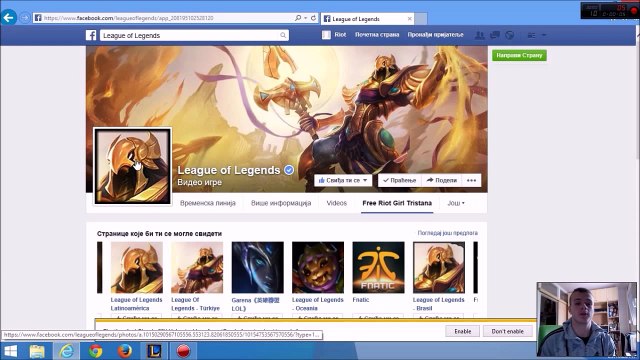
Task: Reload the page with refresh icon
Action: tap(313, 18)
